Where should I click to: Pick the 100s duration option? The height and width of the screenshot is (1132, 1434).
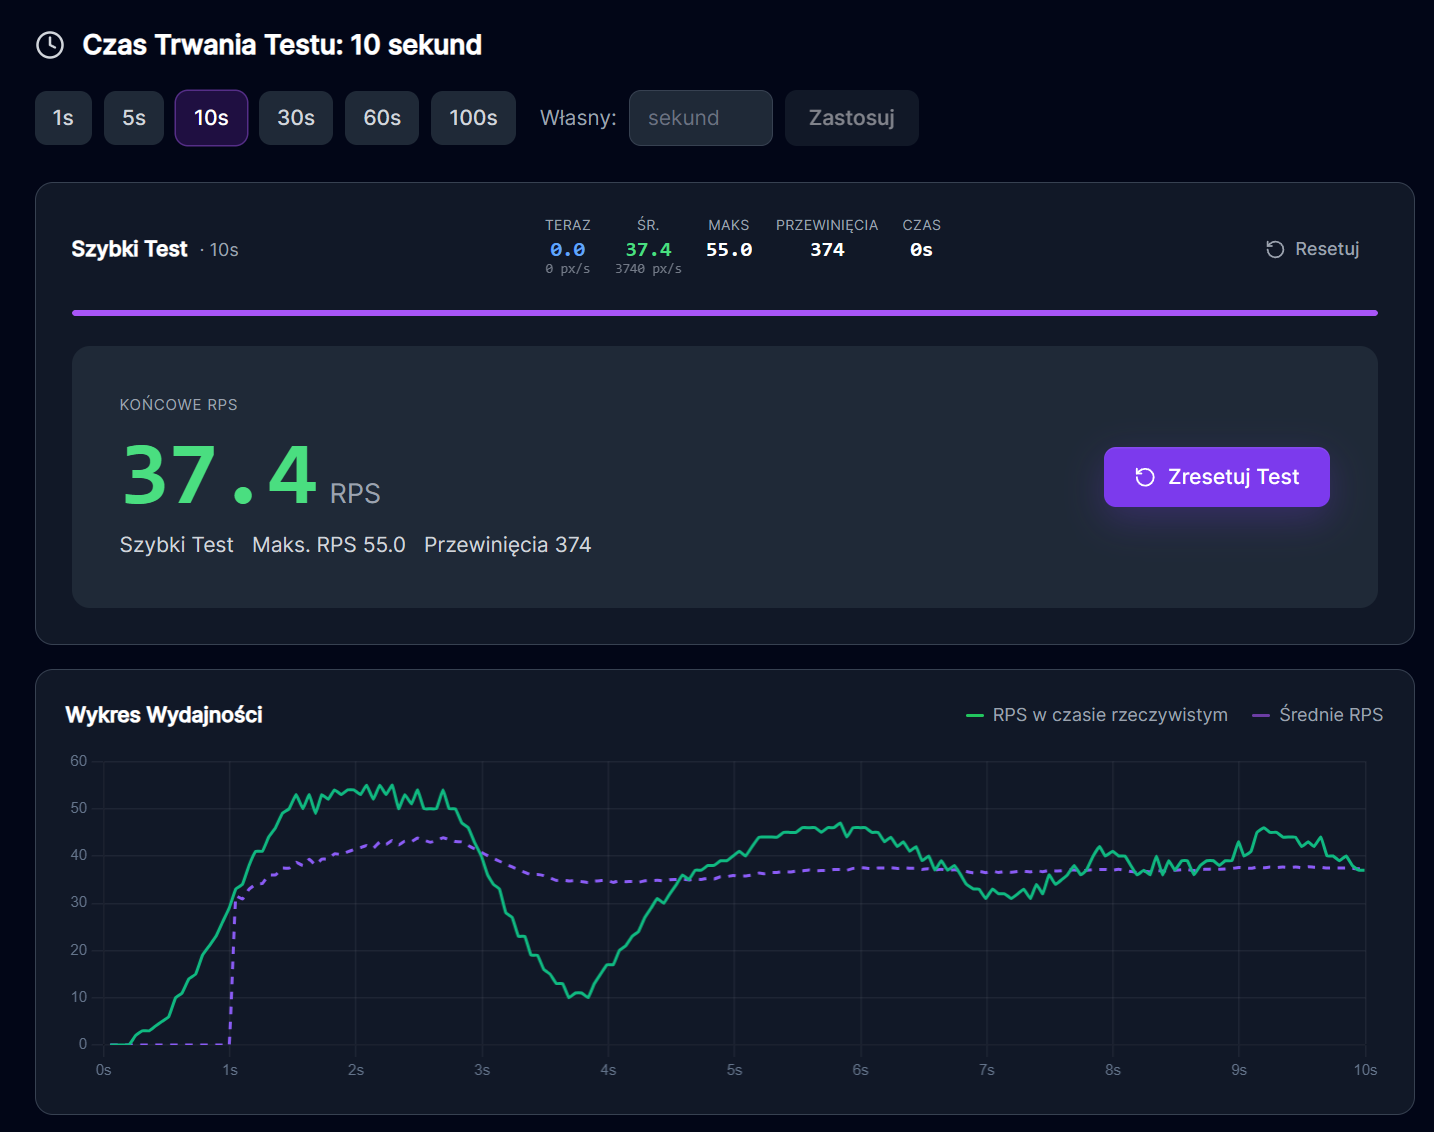click(473, 118)
